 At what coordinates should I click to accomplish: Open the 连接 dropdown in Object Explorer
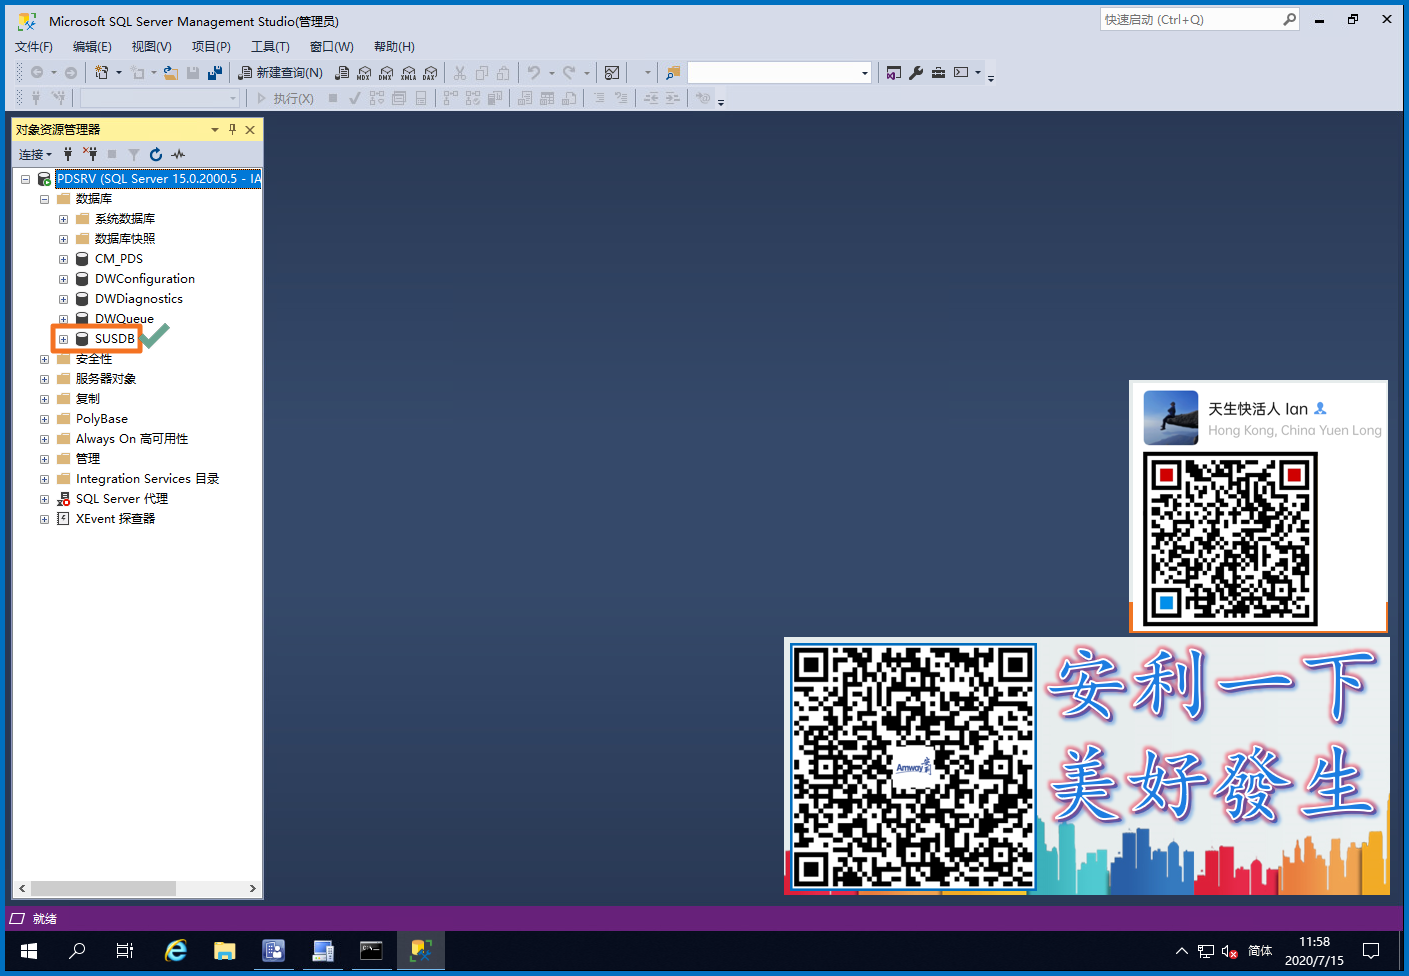click(35, 154)
